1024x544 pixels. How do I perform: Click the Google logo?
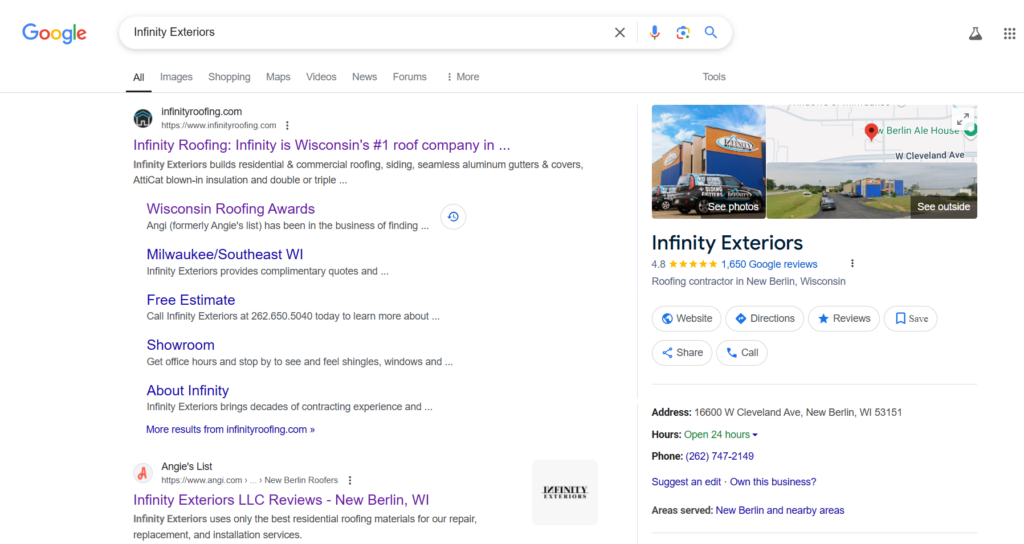(54, 33)
